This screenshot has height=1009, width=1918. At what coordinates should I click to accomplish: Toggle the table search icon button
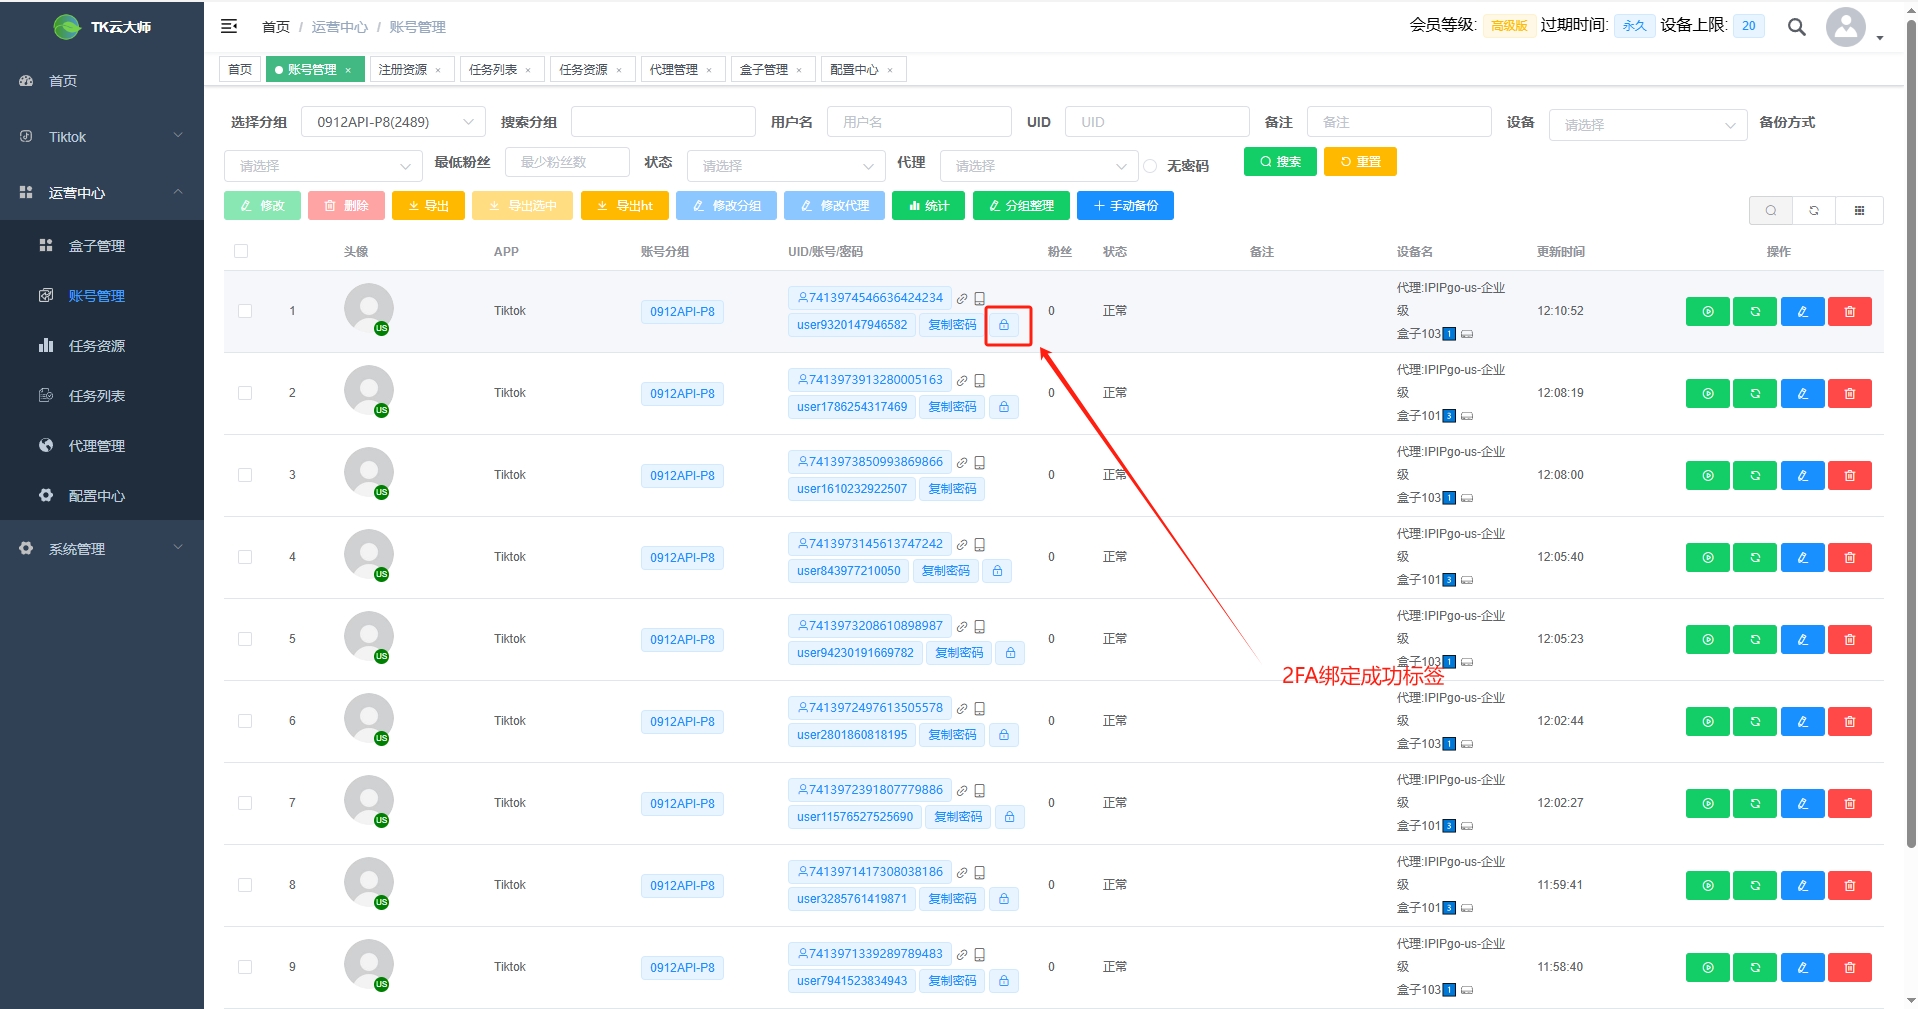point(1771,210)
